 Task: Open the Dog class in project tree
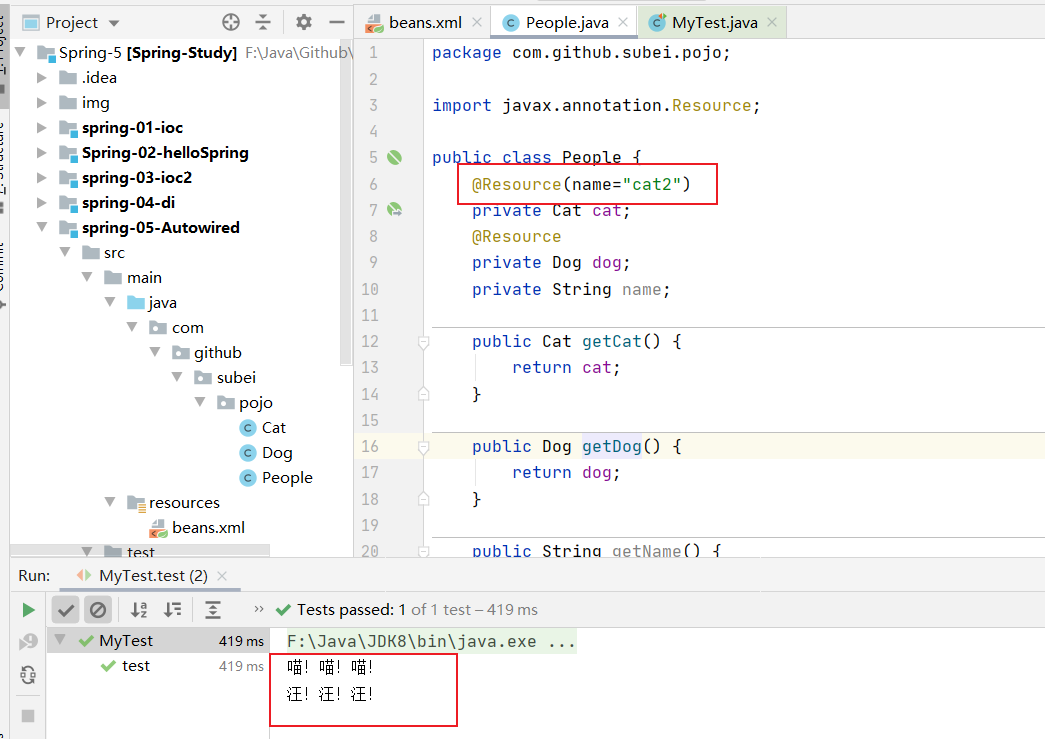click(276, 453)
